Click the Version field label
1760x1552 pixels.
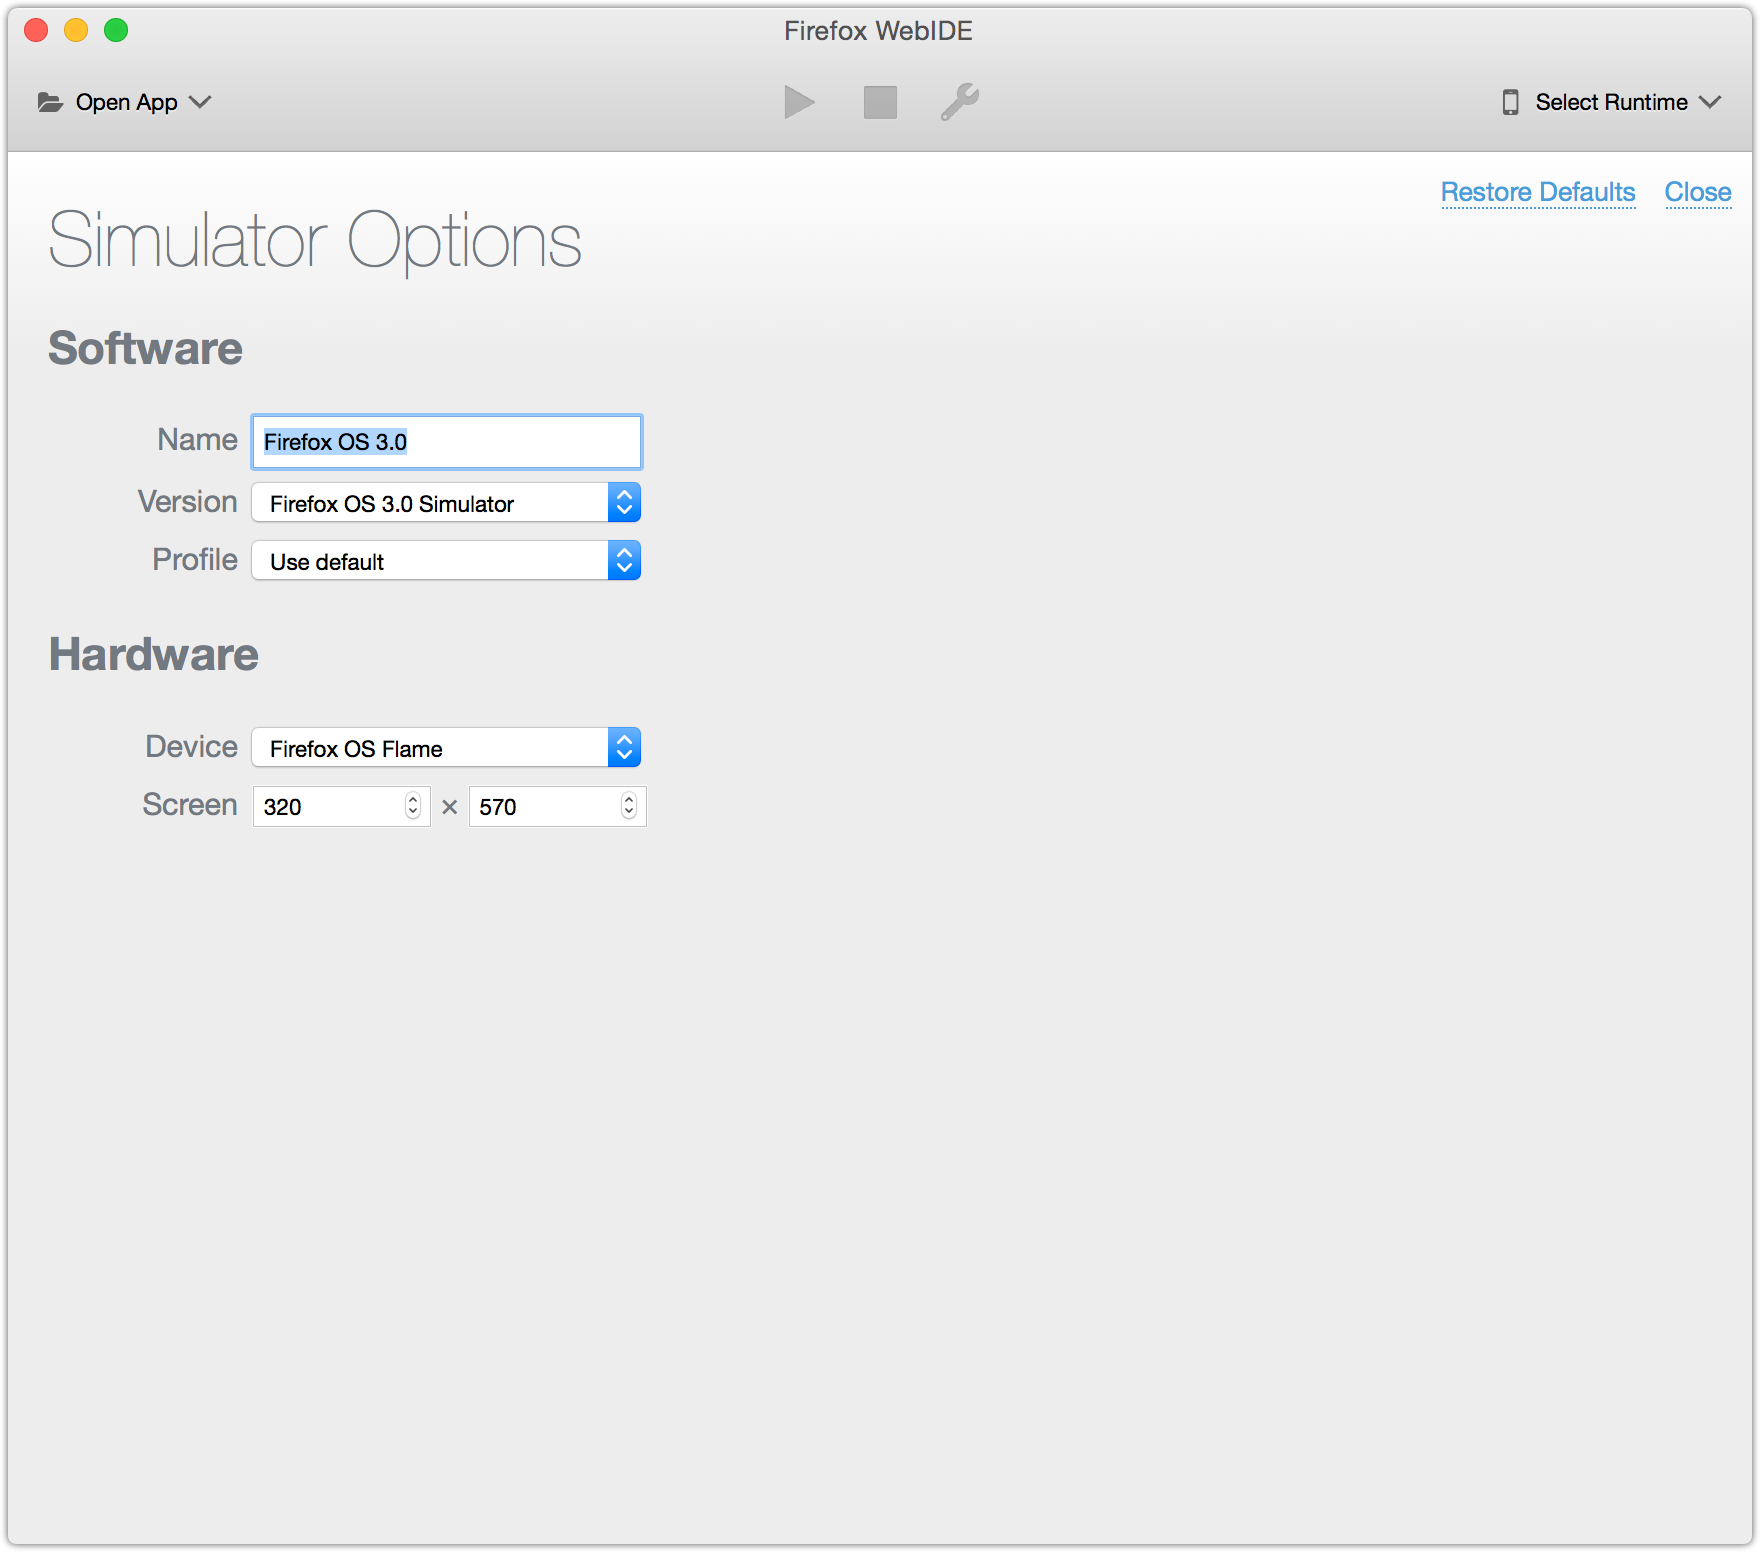(x=188, y=502)
